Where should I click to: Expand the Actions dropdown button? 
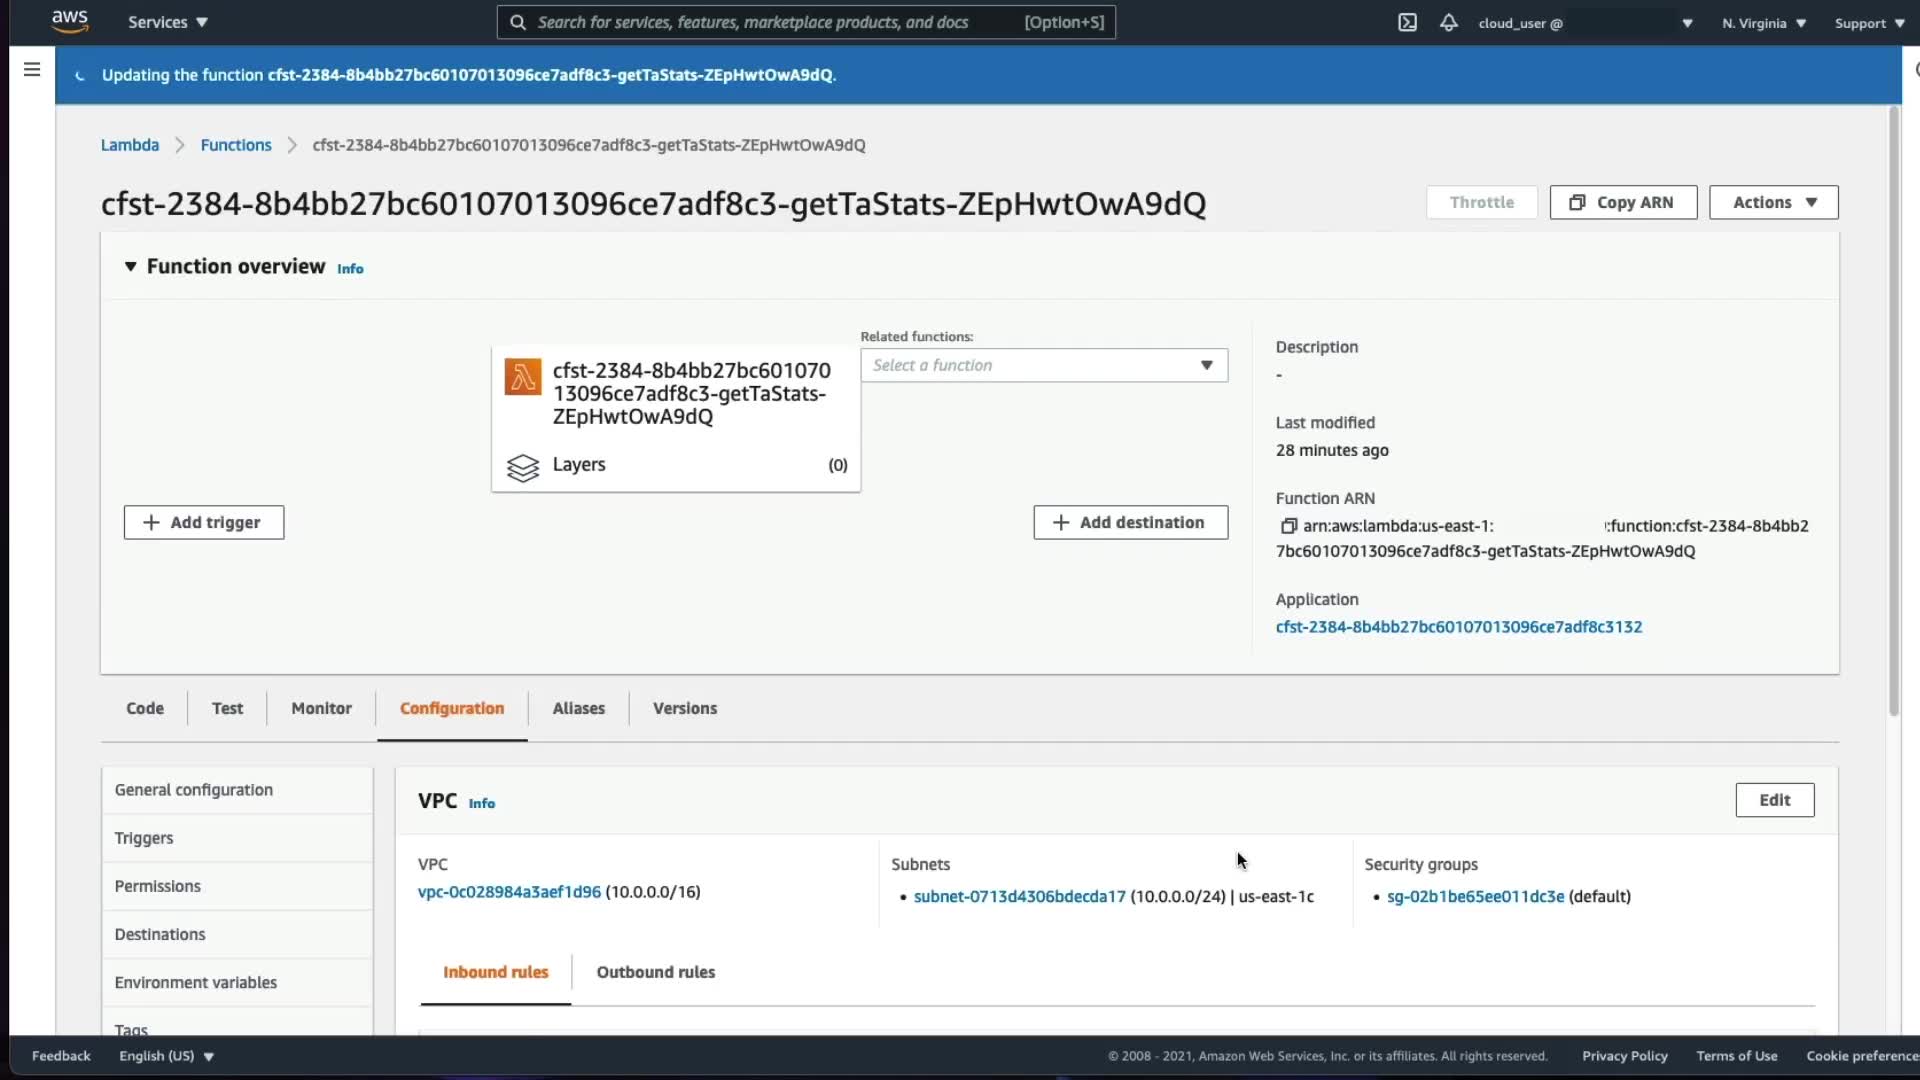click(x=1773, y=202)
